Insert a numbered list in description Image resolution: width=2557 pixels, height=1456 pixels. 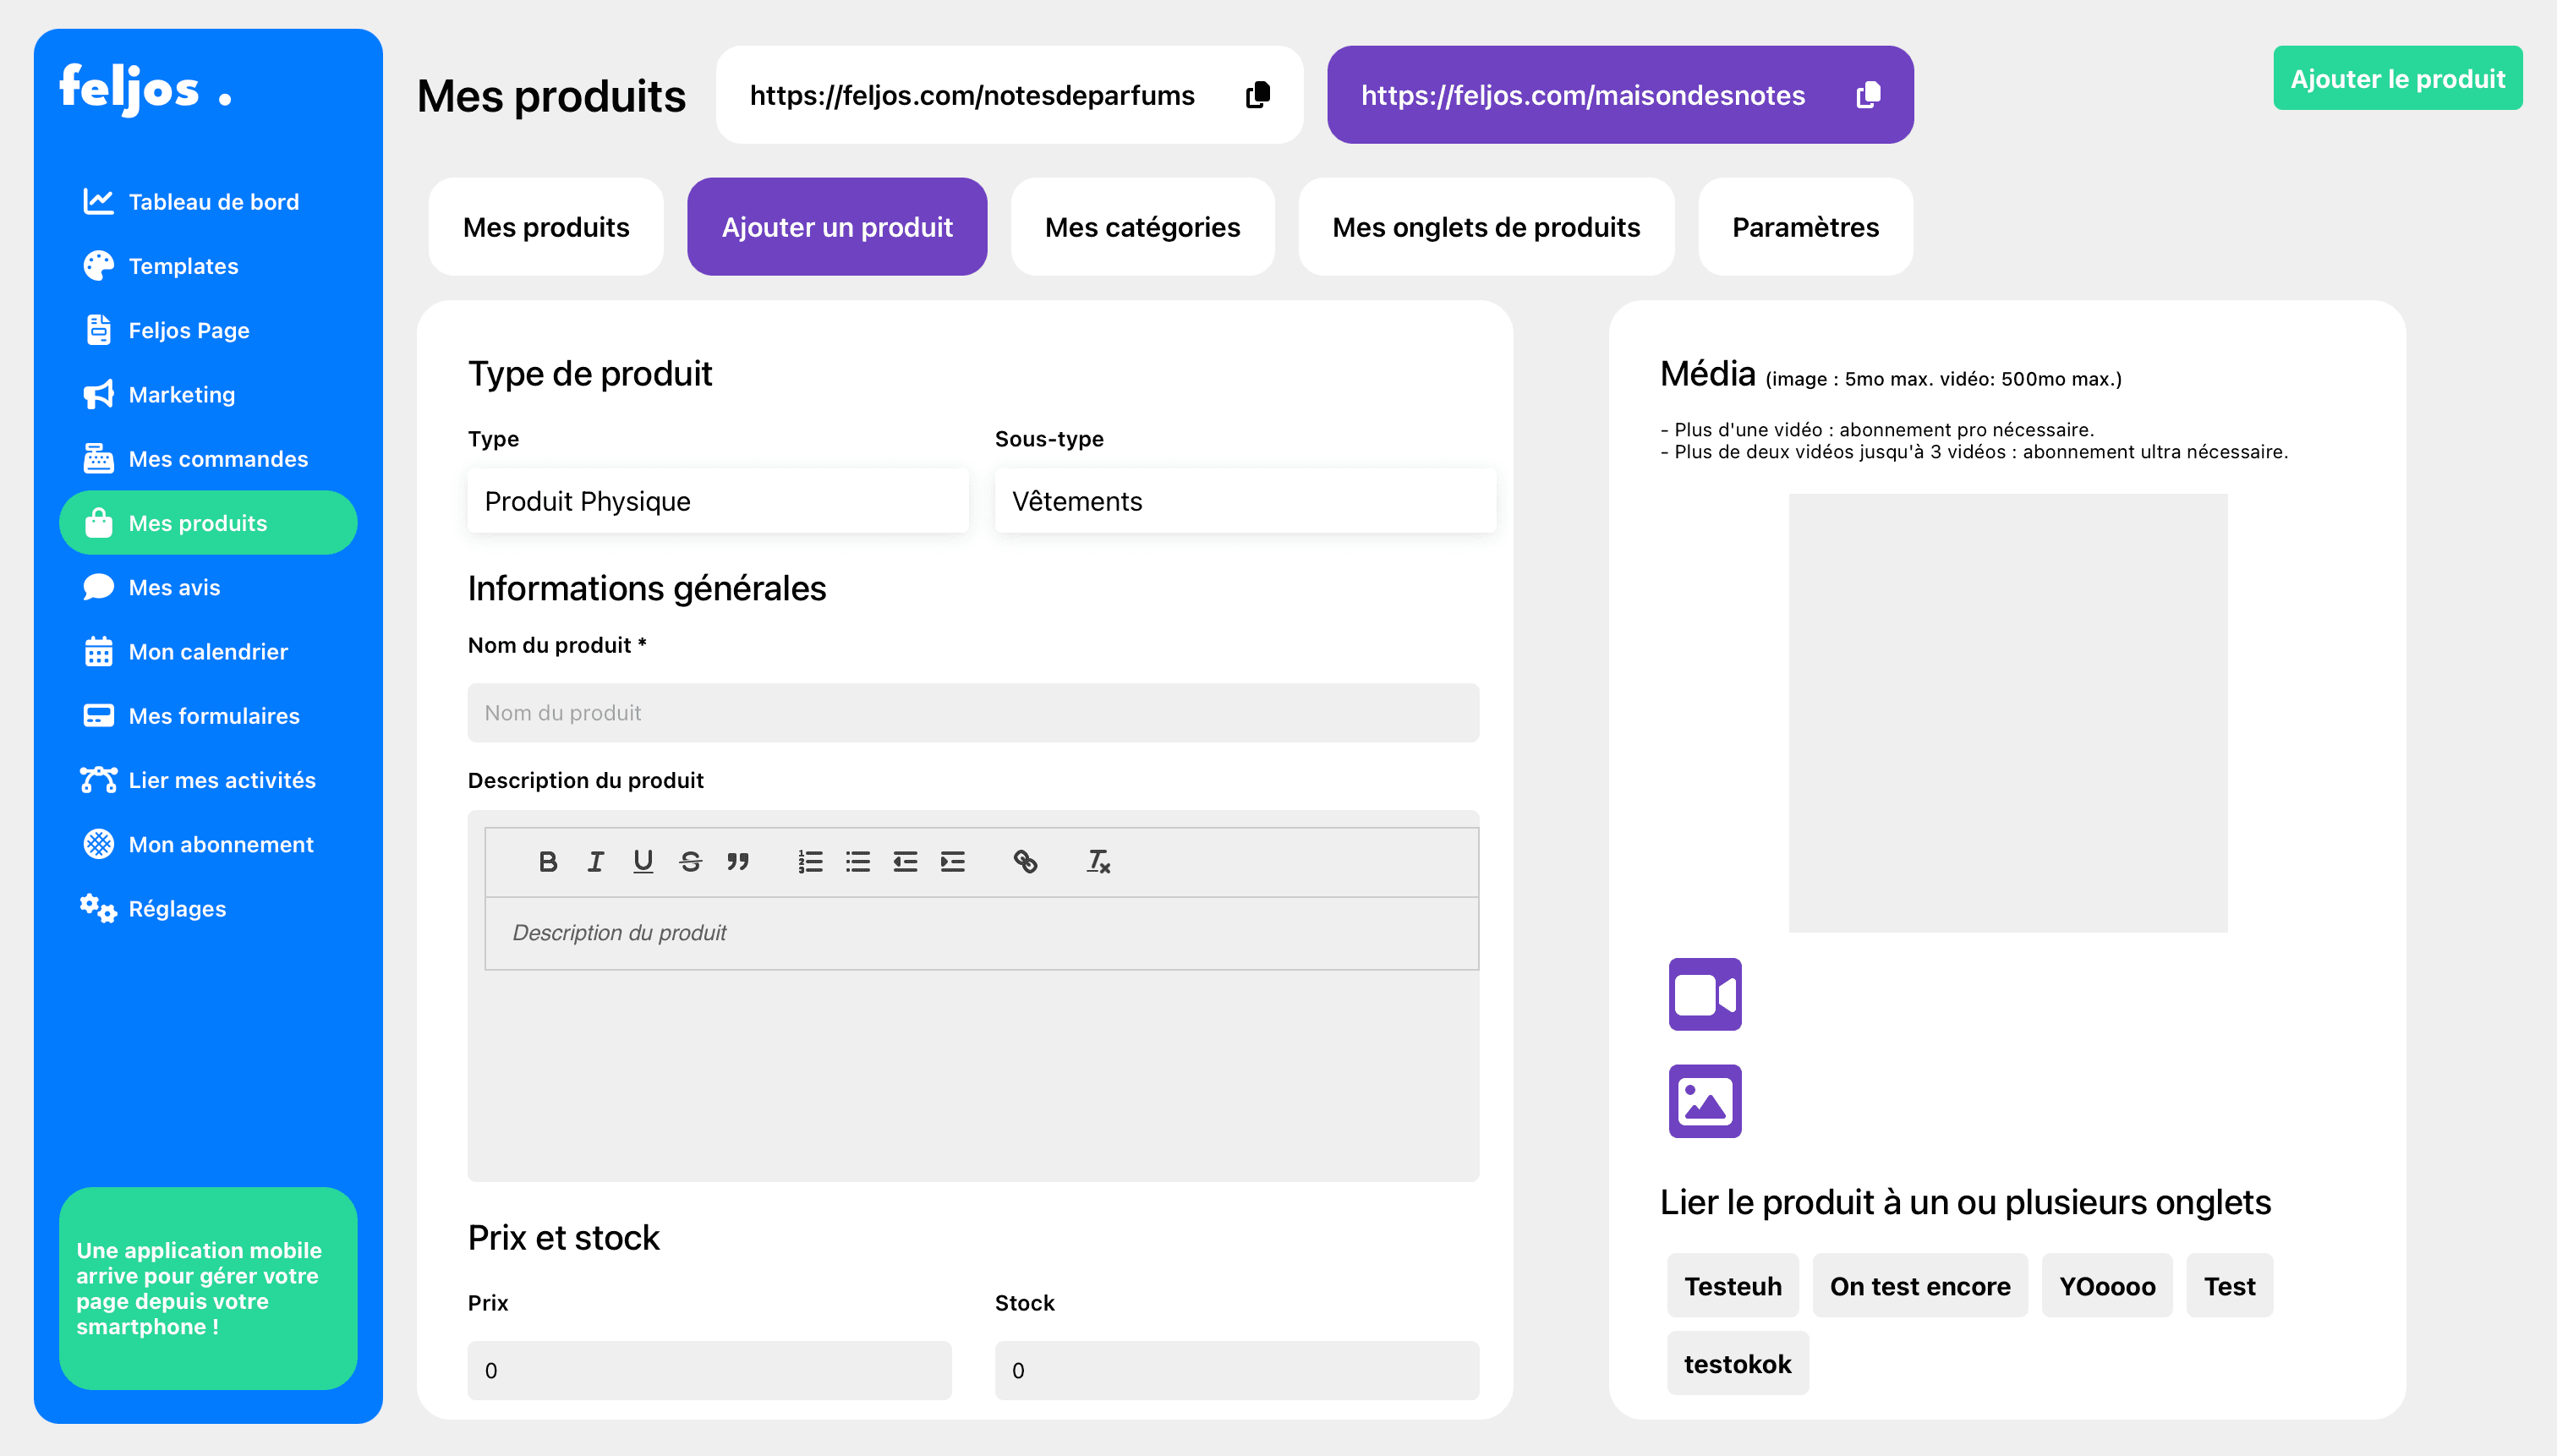pos(810,861)
